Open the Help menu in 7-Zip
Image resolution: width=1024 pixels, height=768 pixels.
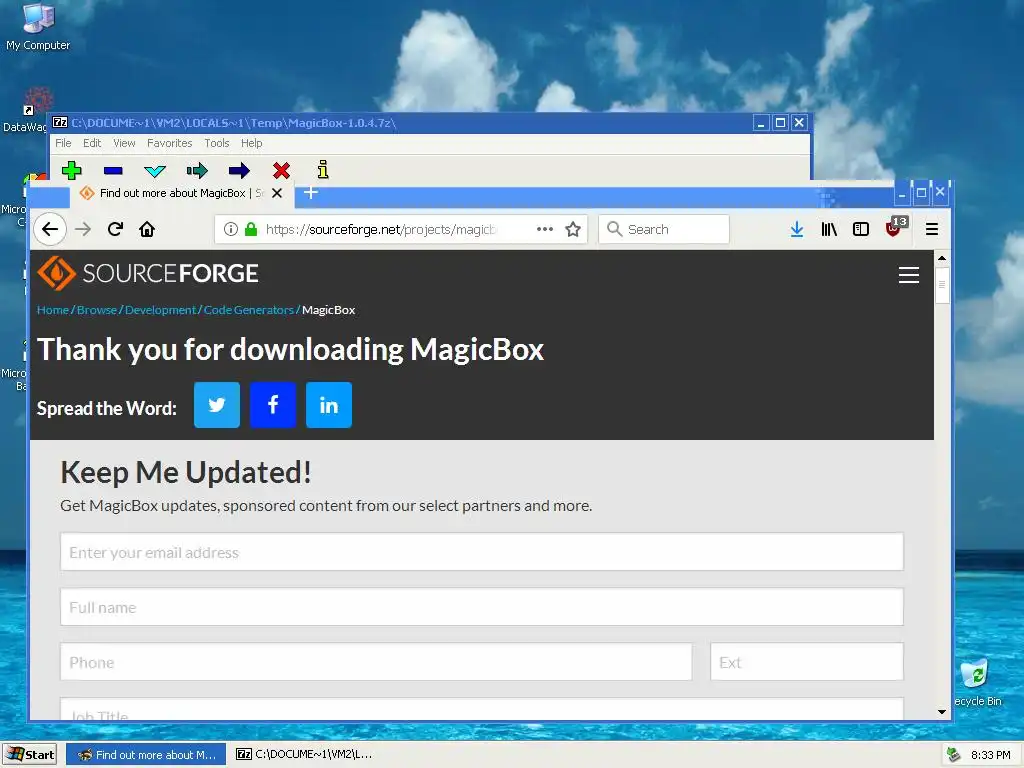click(251, 143)
